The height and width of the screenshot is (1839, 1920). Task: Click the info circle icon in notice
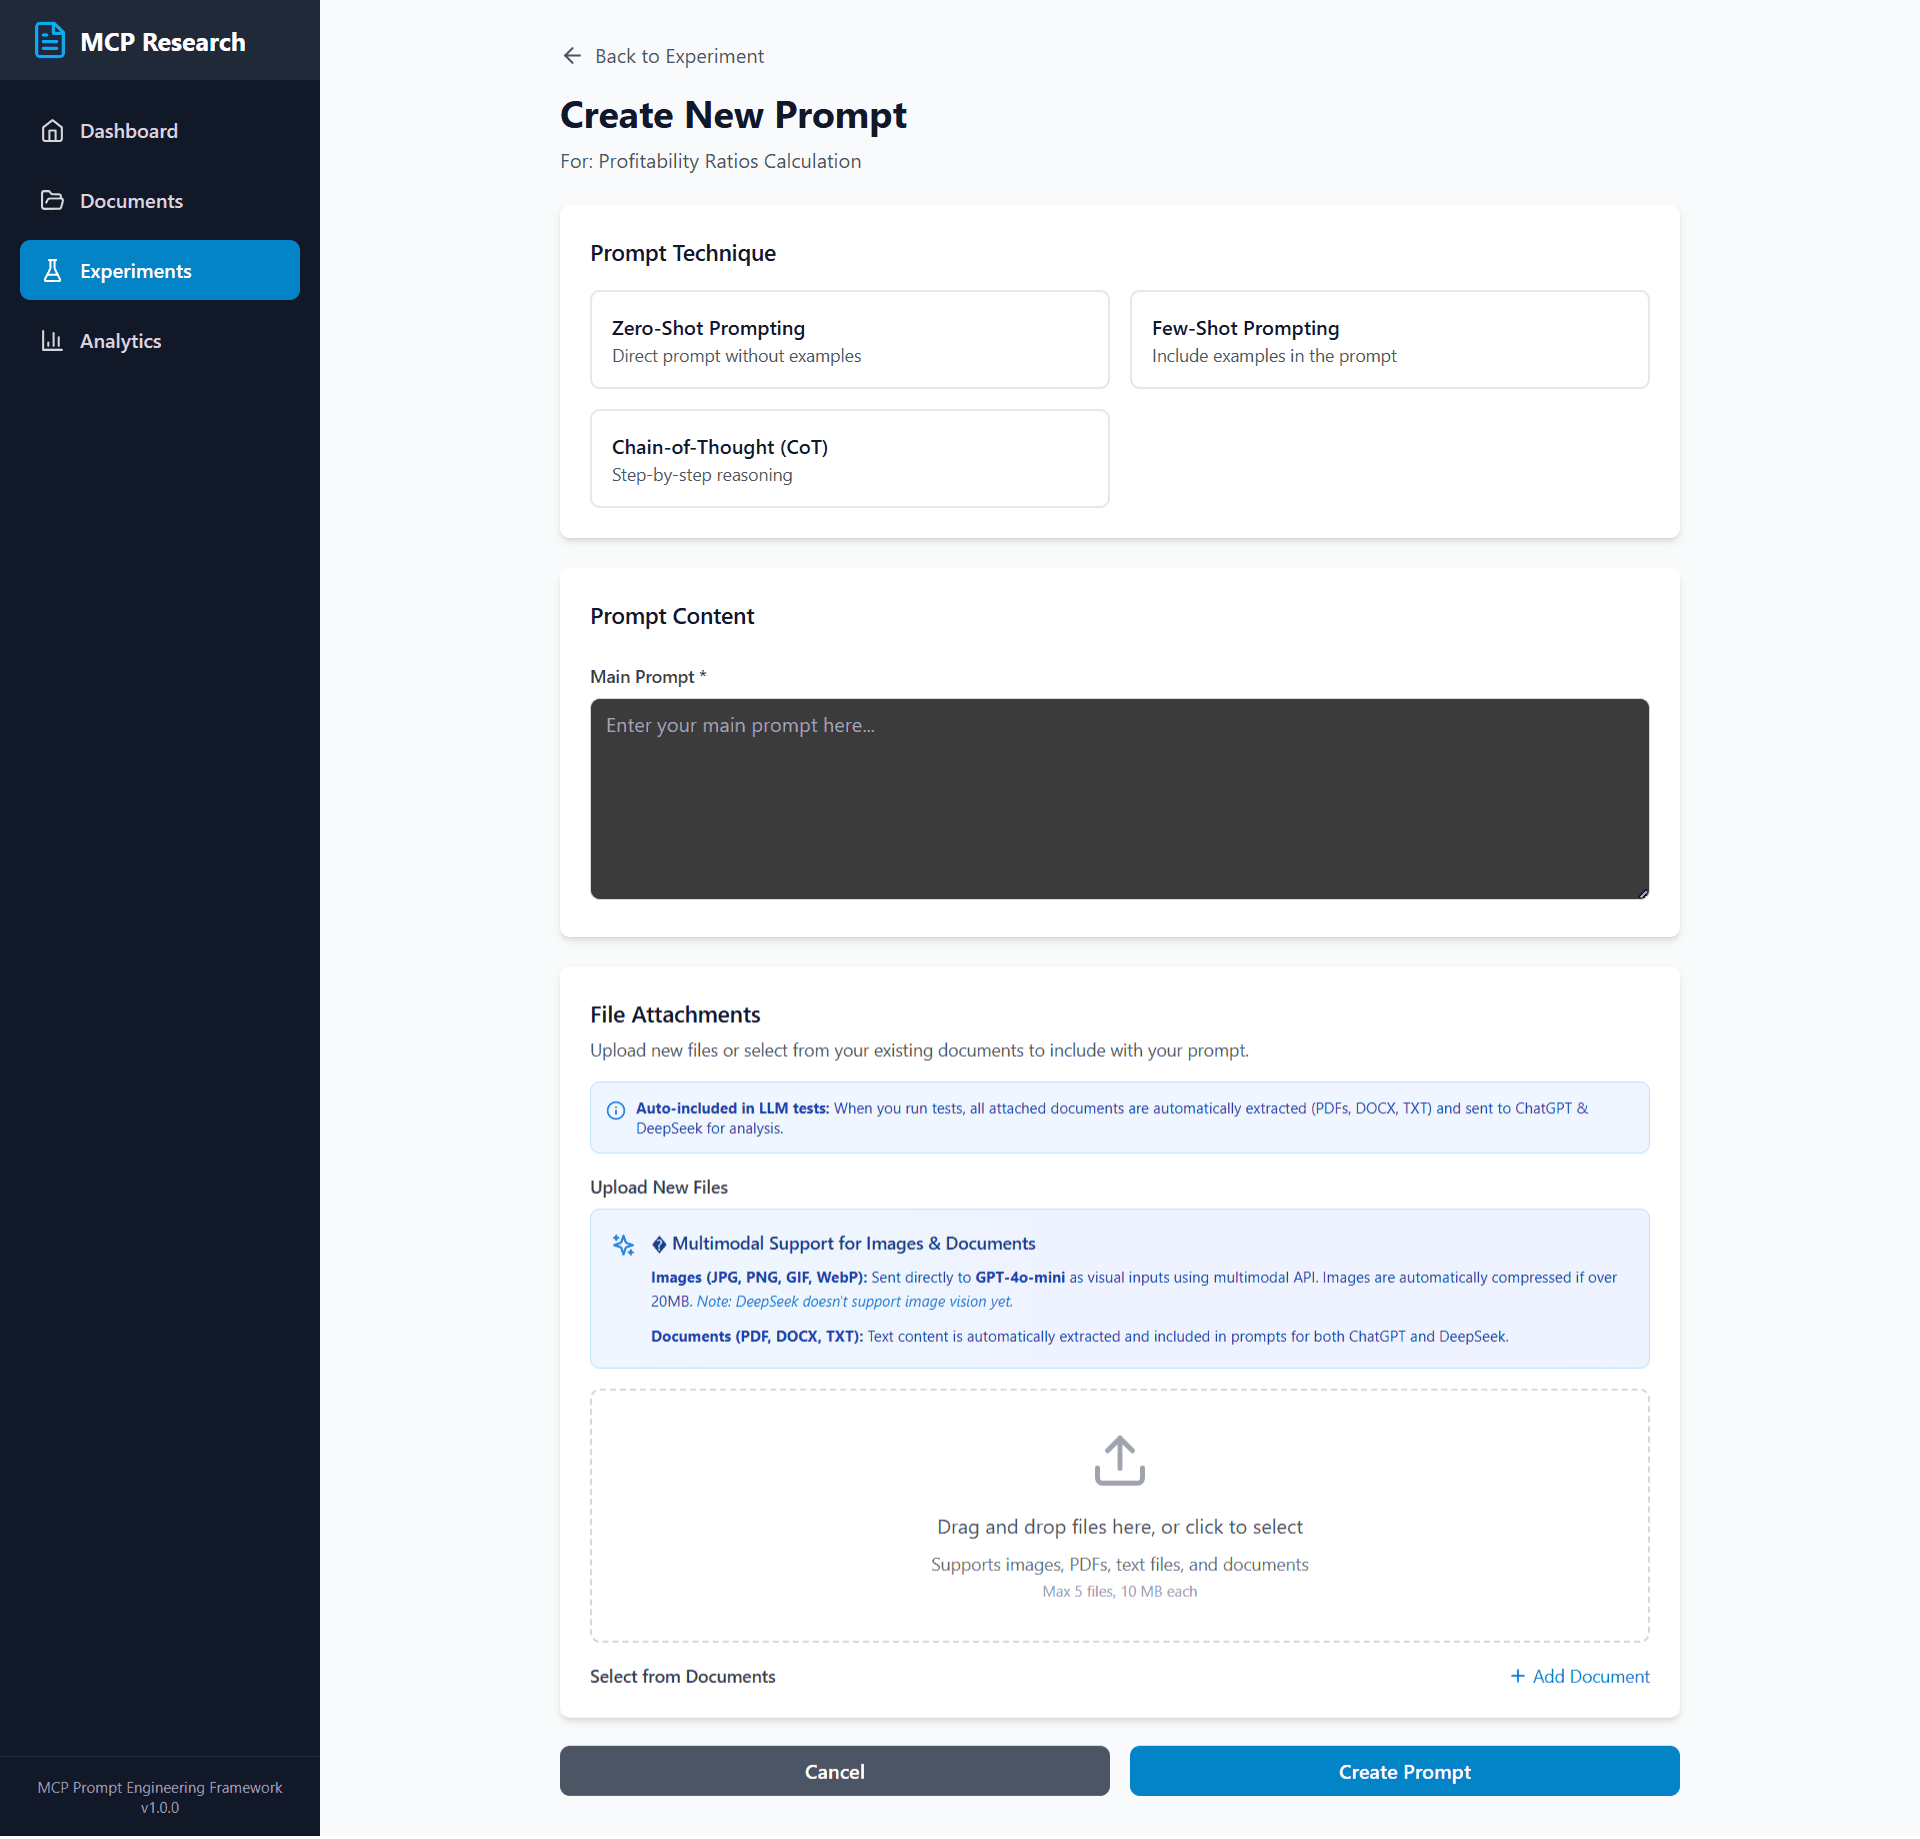point(616,1110)
